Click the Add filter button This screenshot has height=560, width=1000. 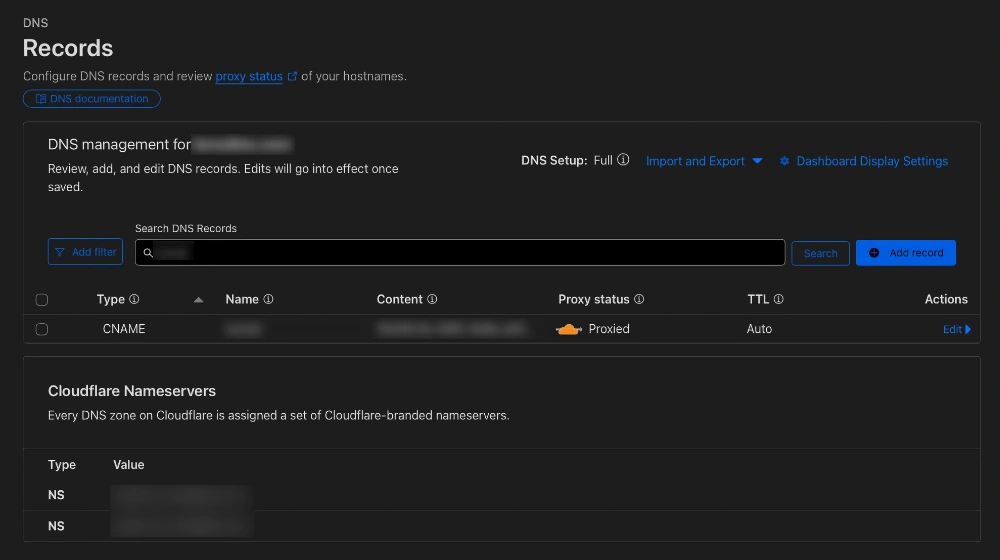click(85, 252)
